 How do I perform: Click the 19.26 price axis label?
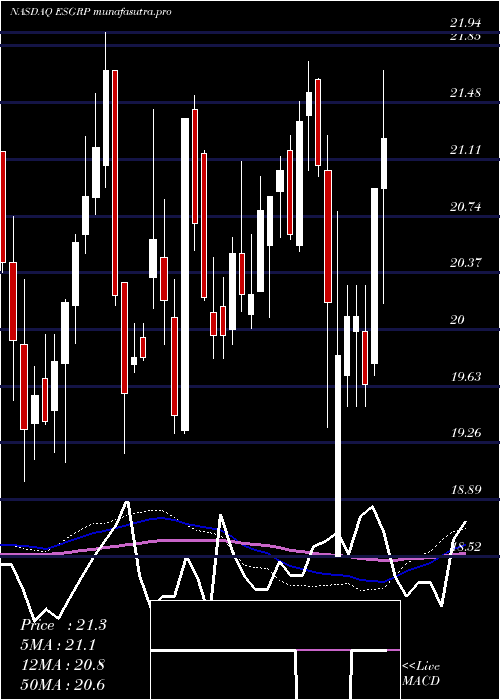point(466,433)
